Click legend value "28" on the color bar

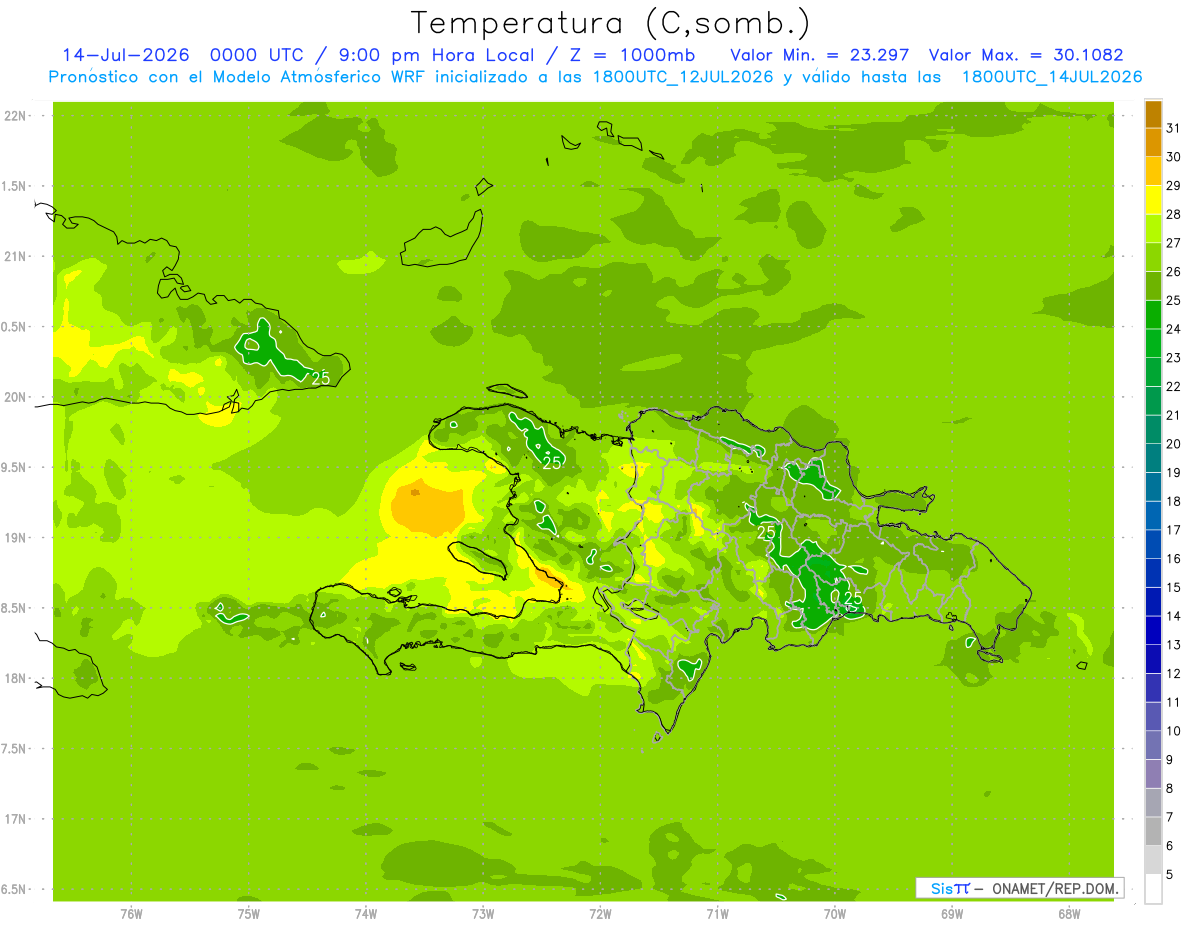(1173, 213)
